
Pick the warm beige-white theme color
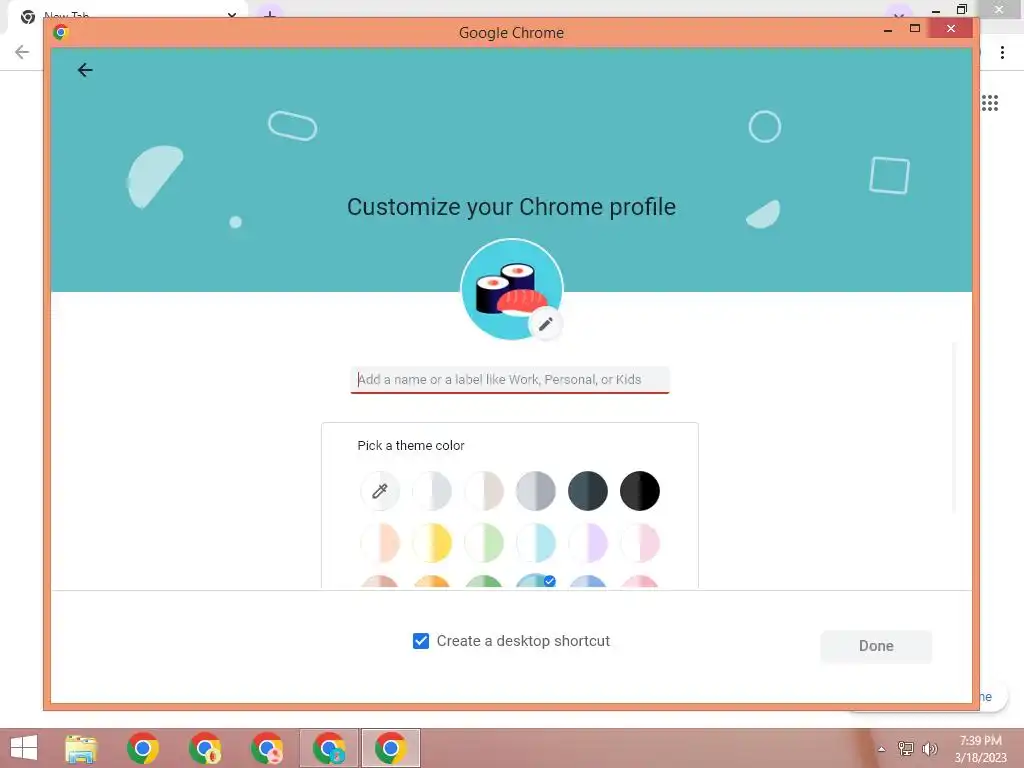pos(484,490)
